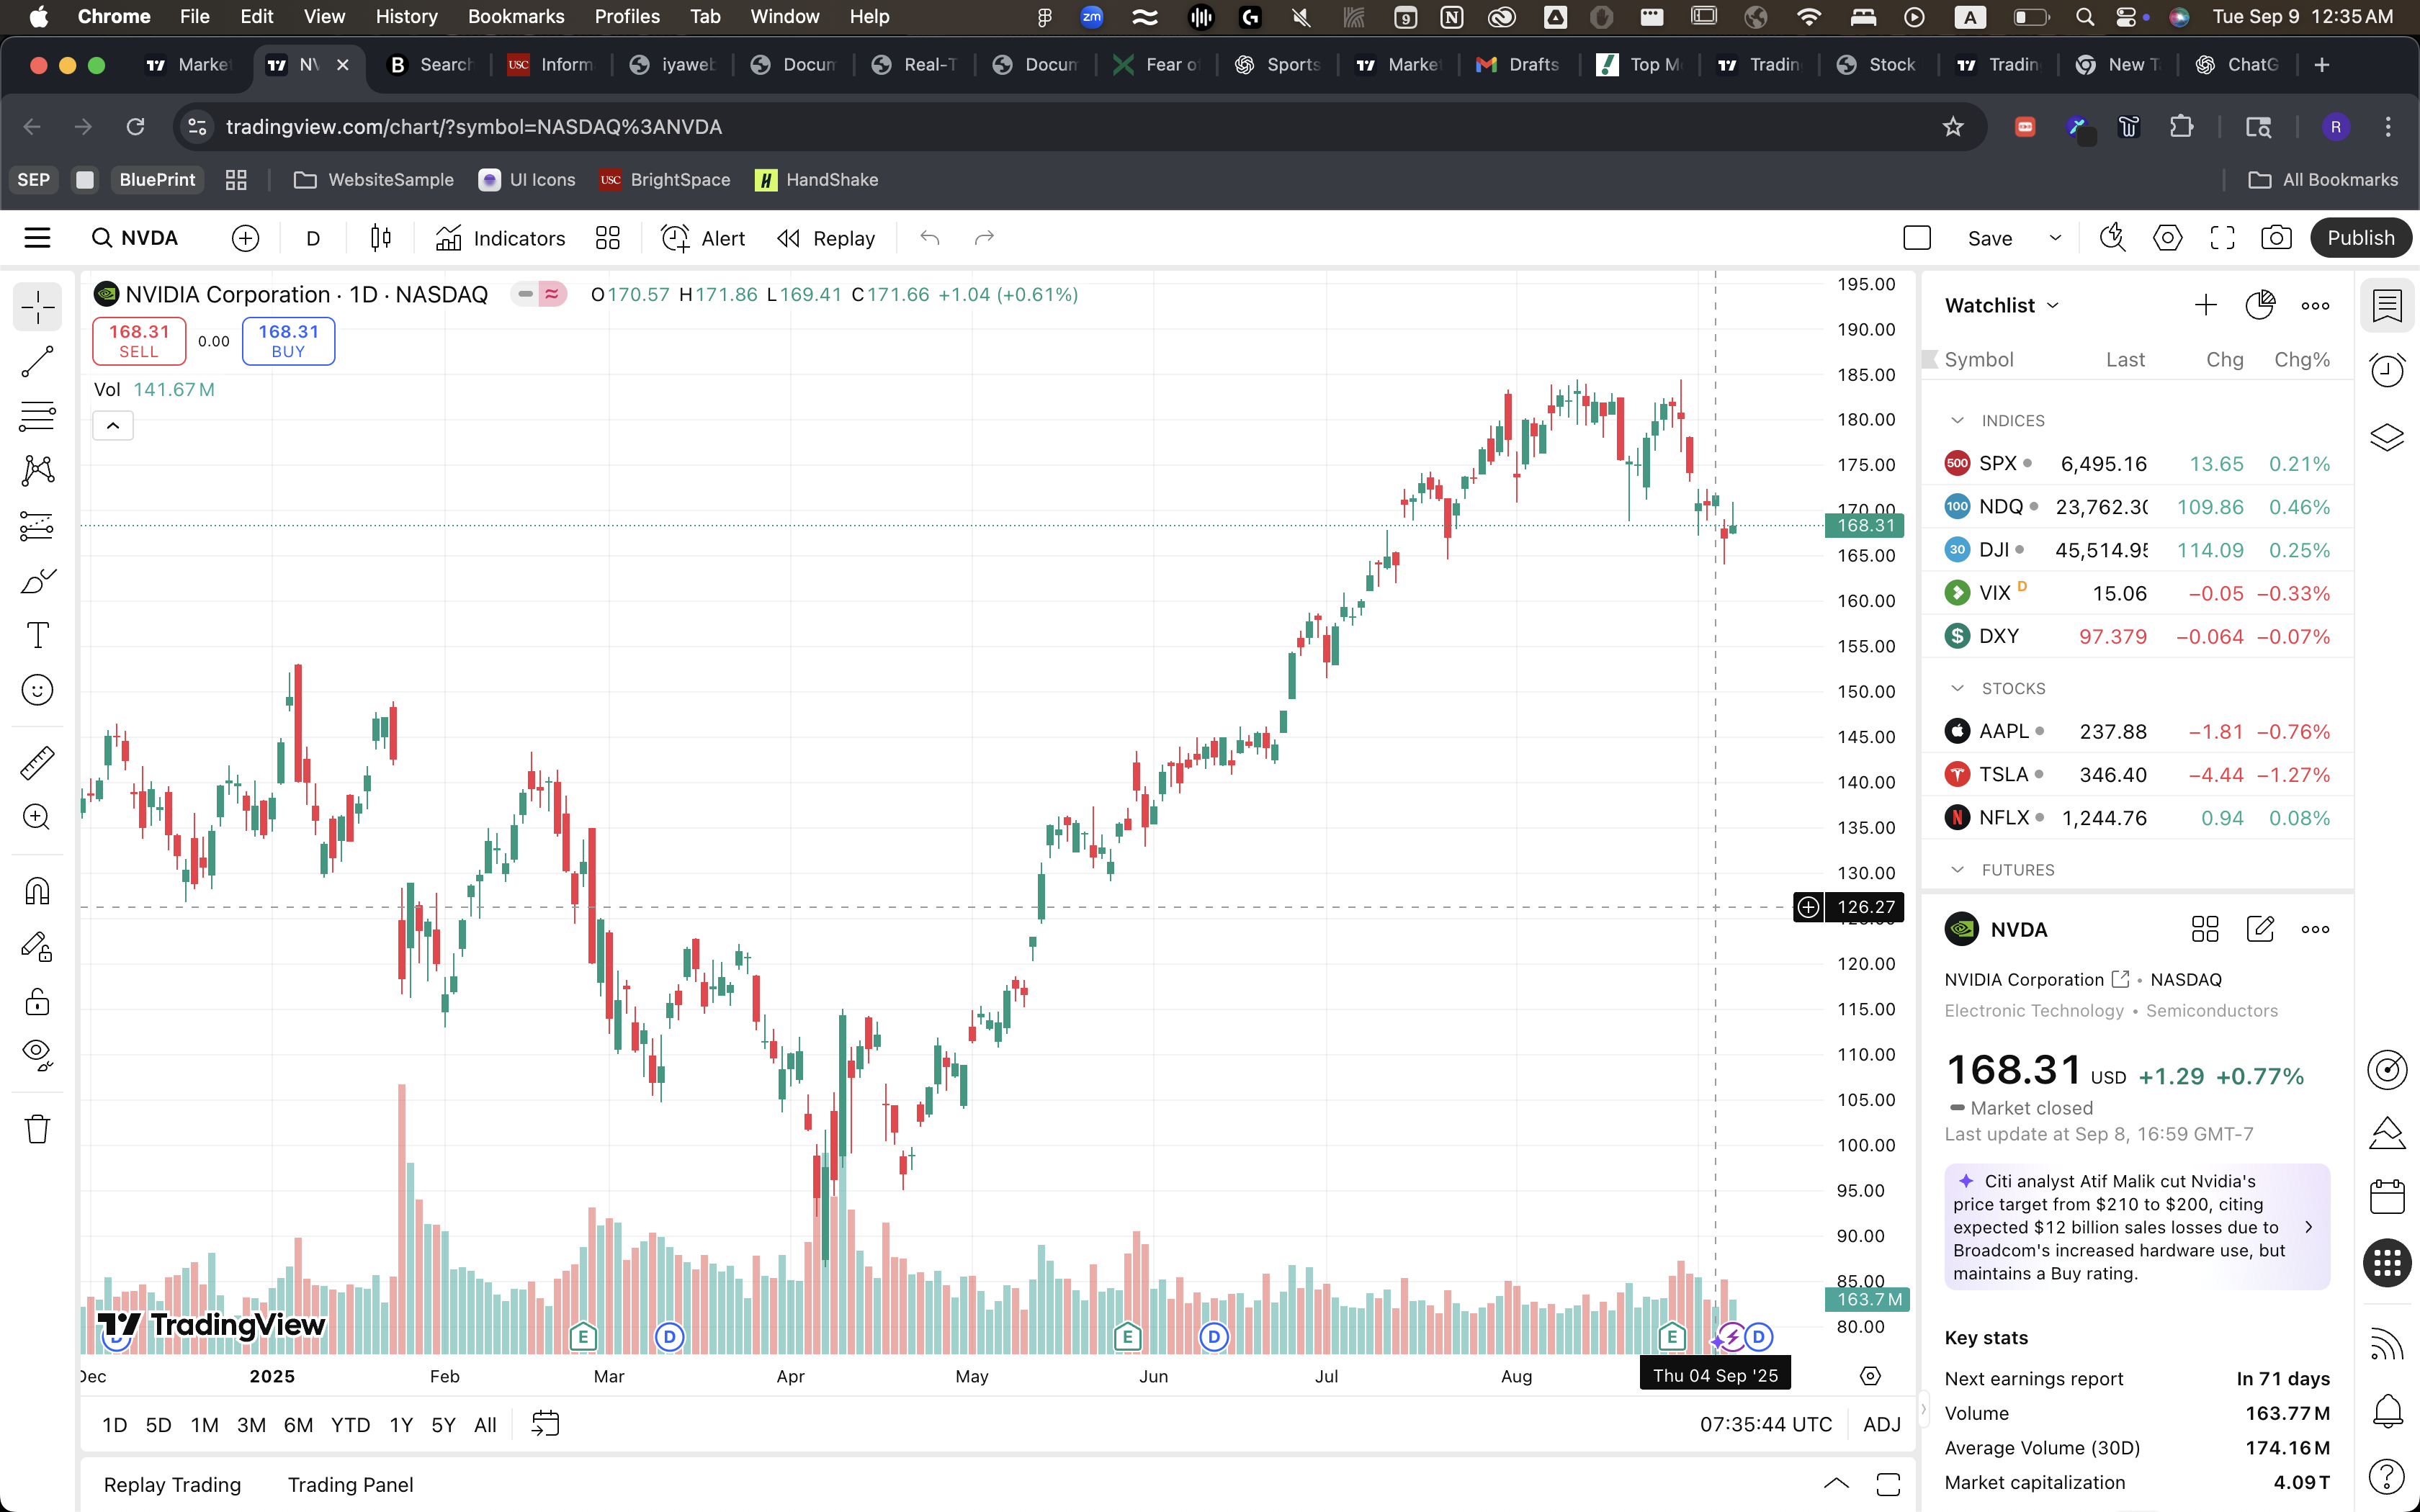2420x1512 pixels.
Task: Select the Fibonacci retracement tool
Action: (x=37, y=416)
